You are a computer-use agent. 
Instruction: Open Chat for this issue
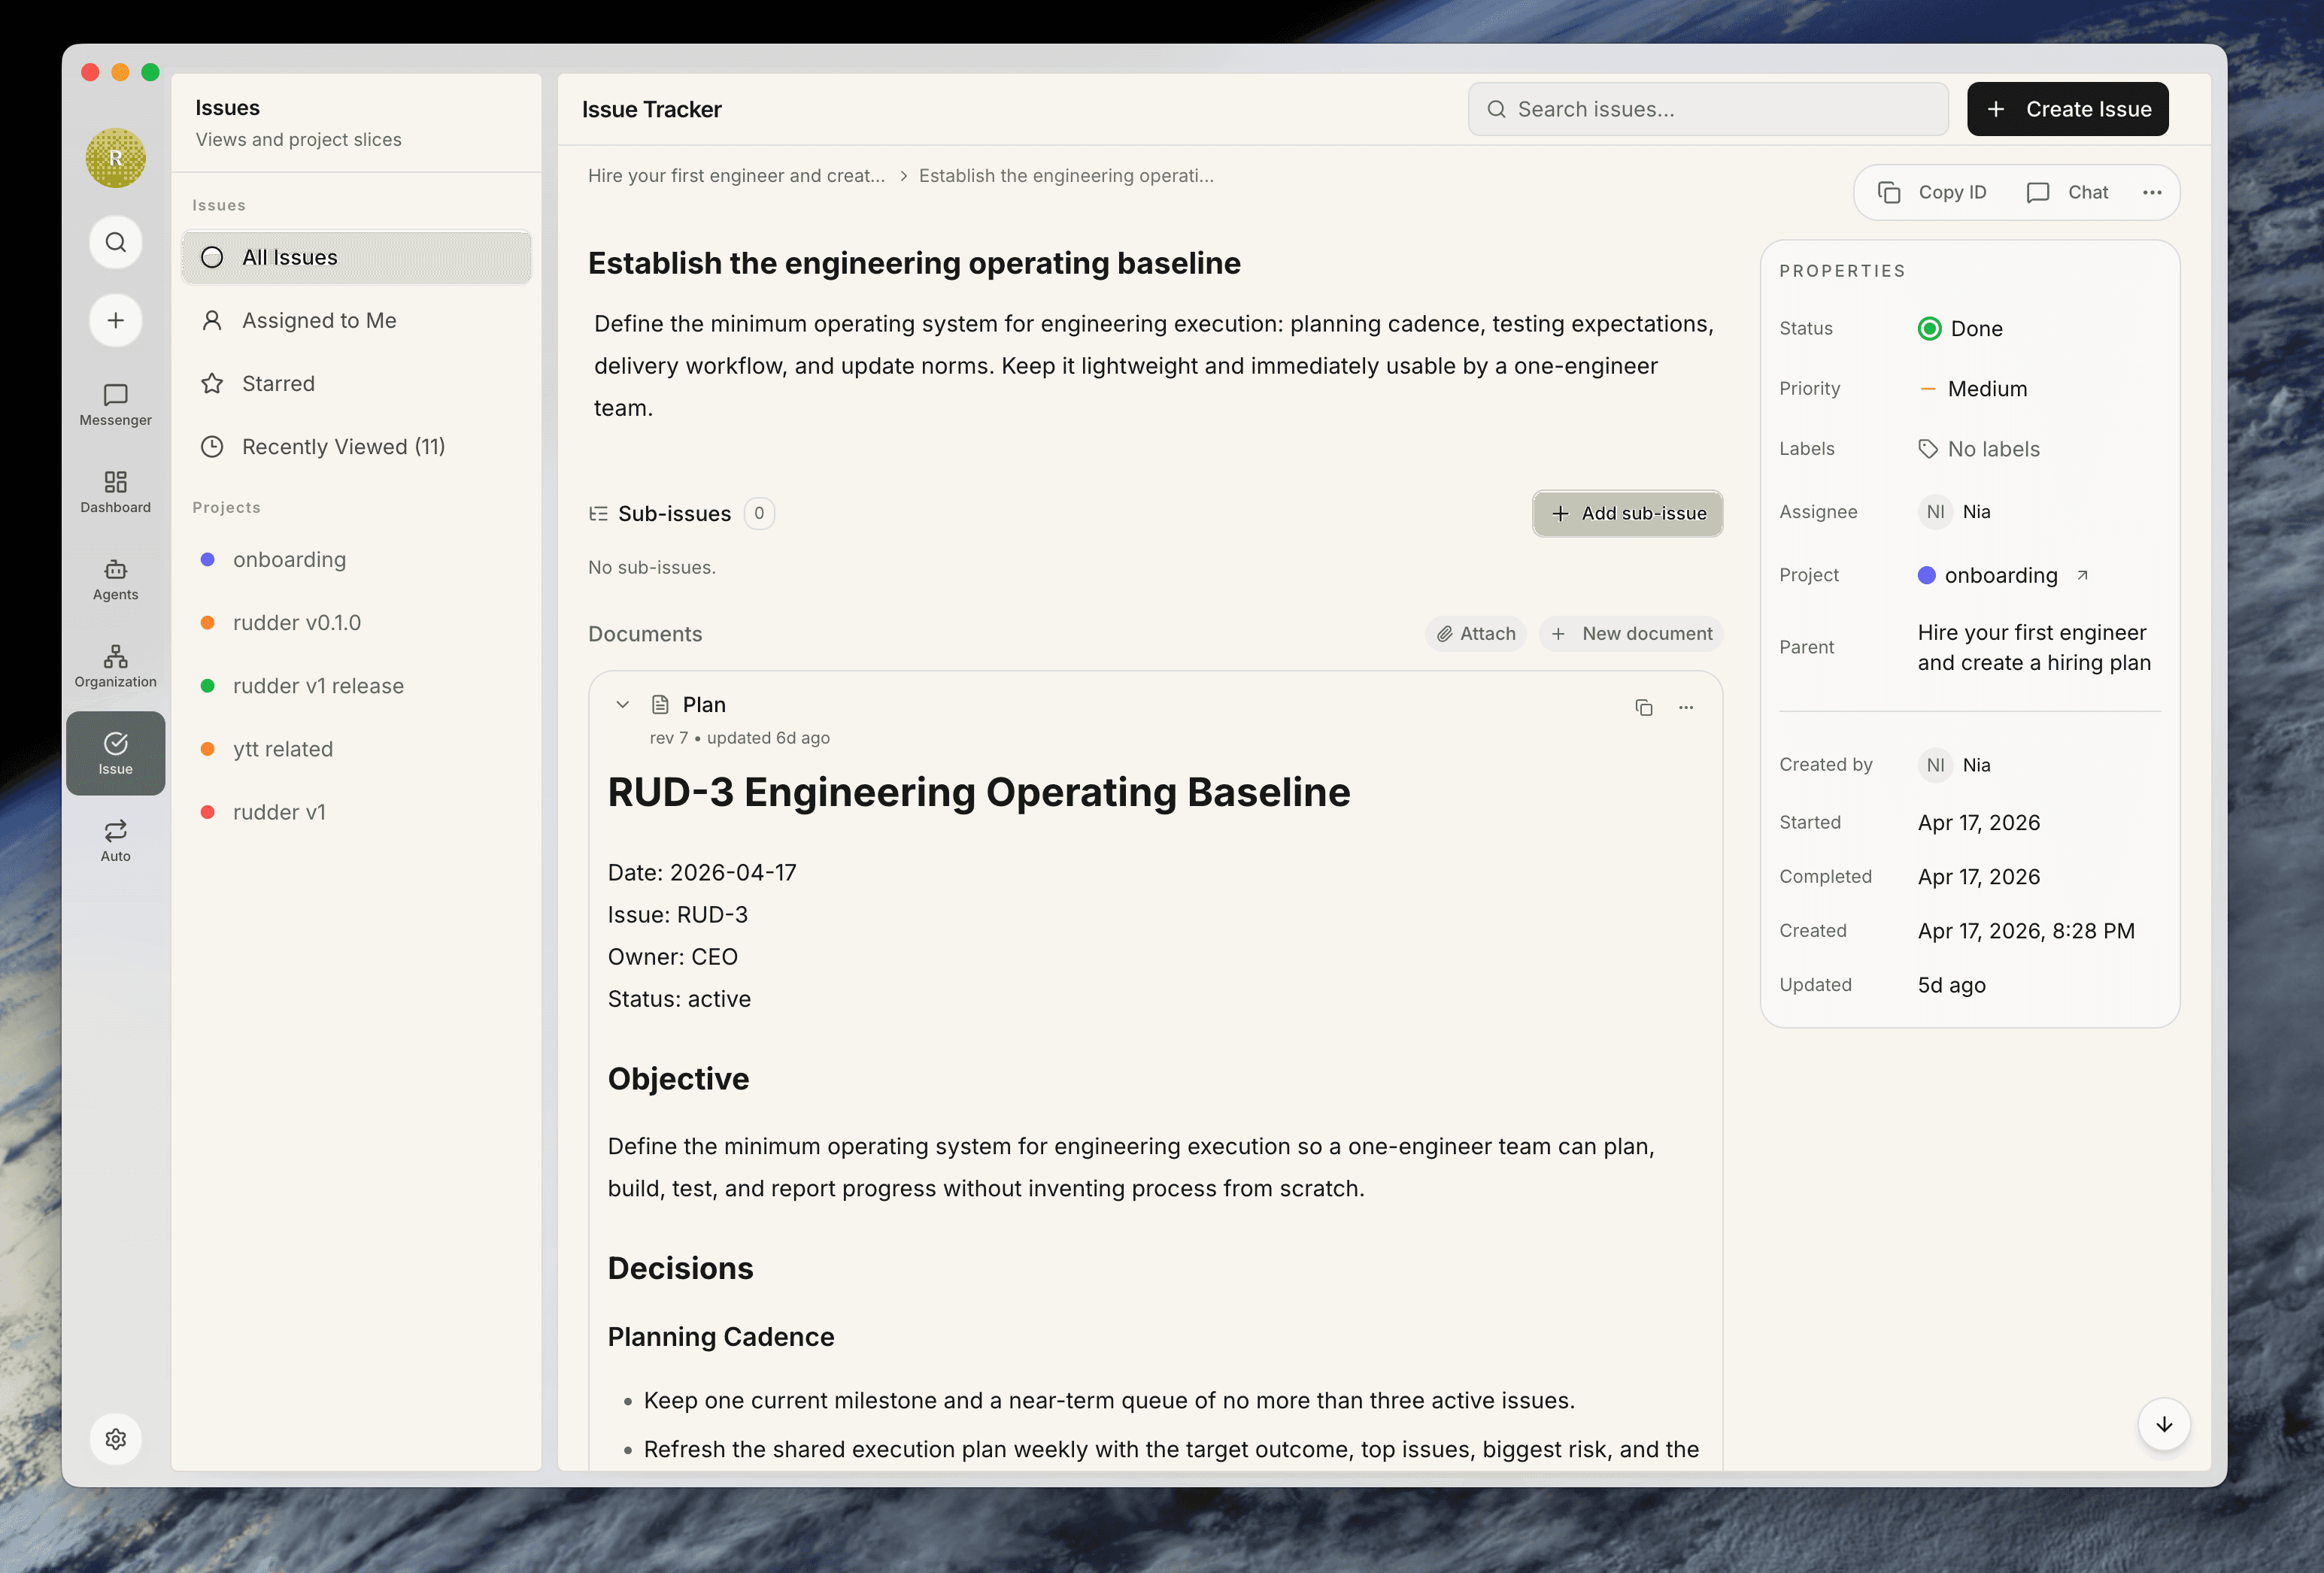click(2067, 192)
